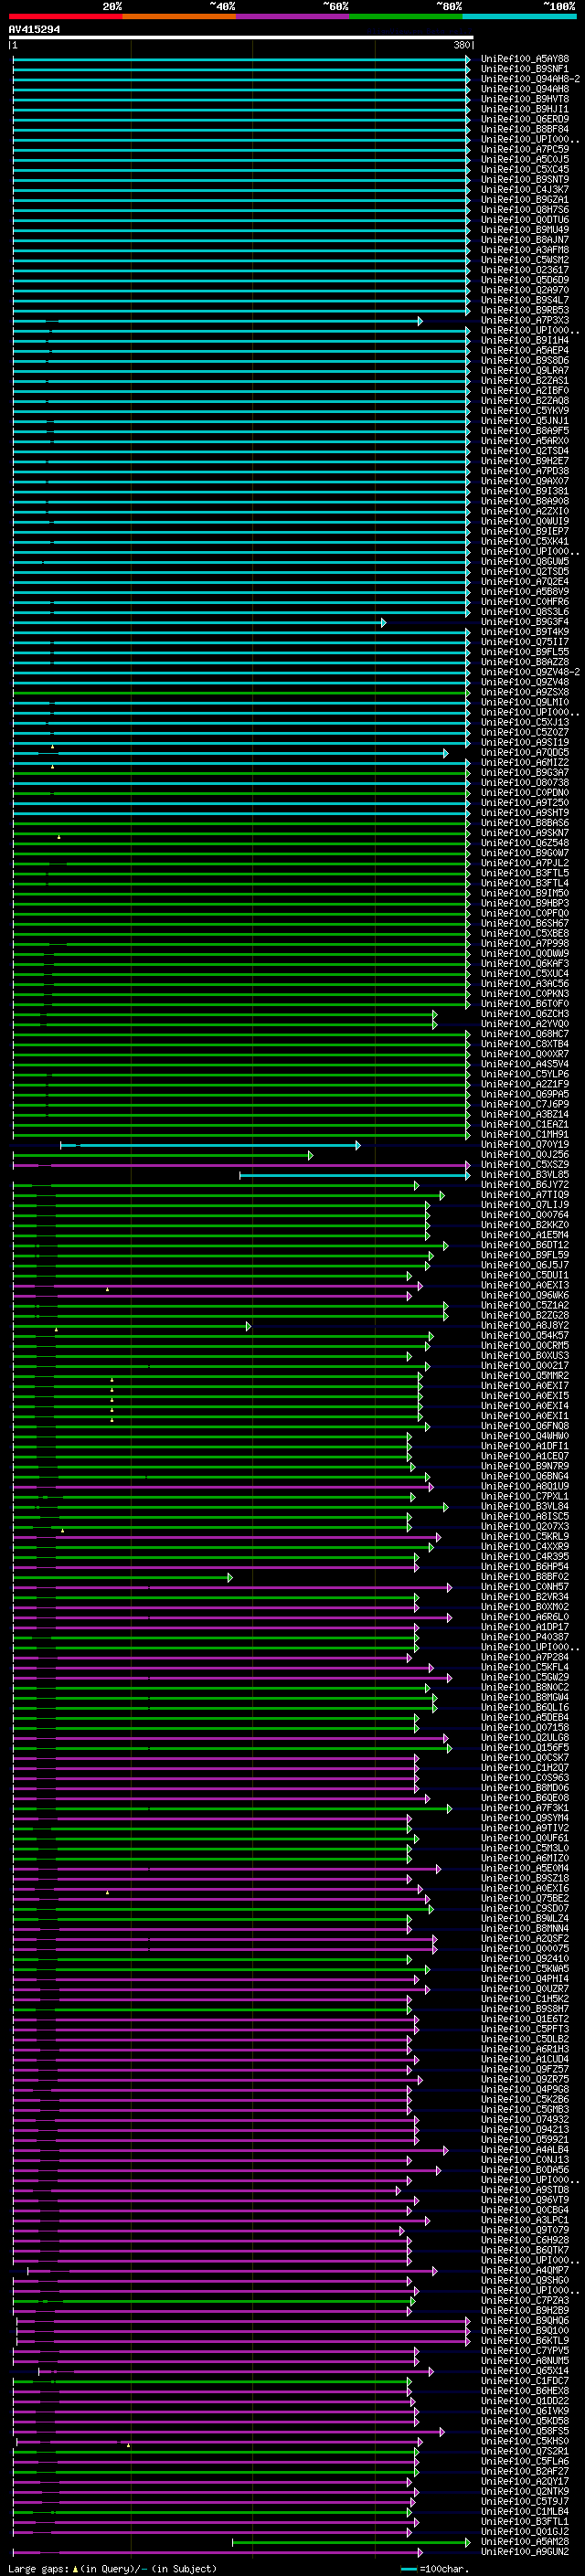Image resolution: width=585 pixels, height=2576 pixels.
Task: Select label UniRef100_C1MH91
Action: pos(525,1134)
